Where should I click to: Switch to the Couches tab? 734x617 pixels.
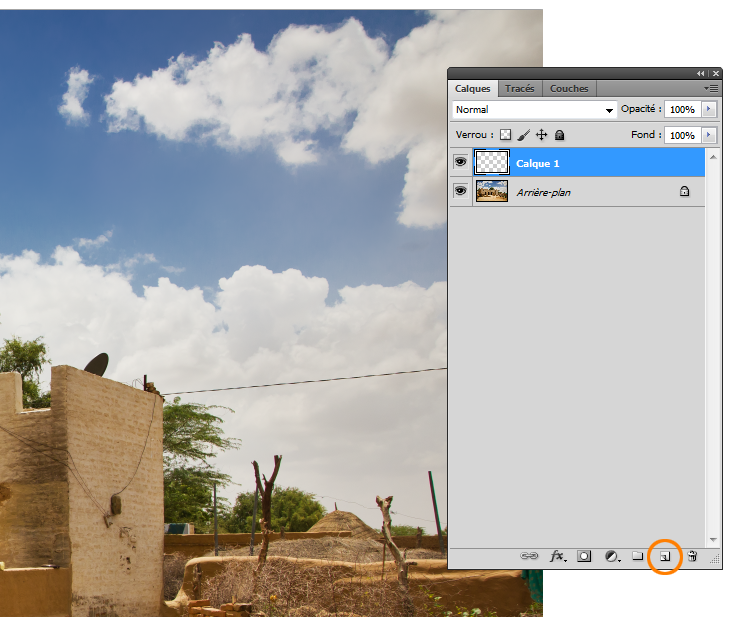click(x=569, y=89)
